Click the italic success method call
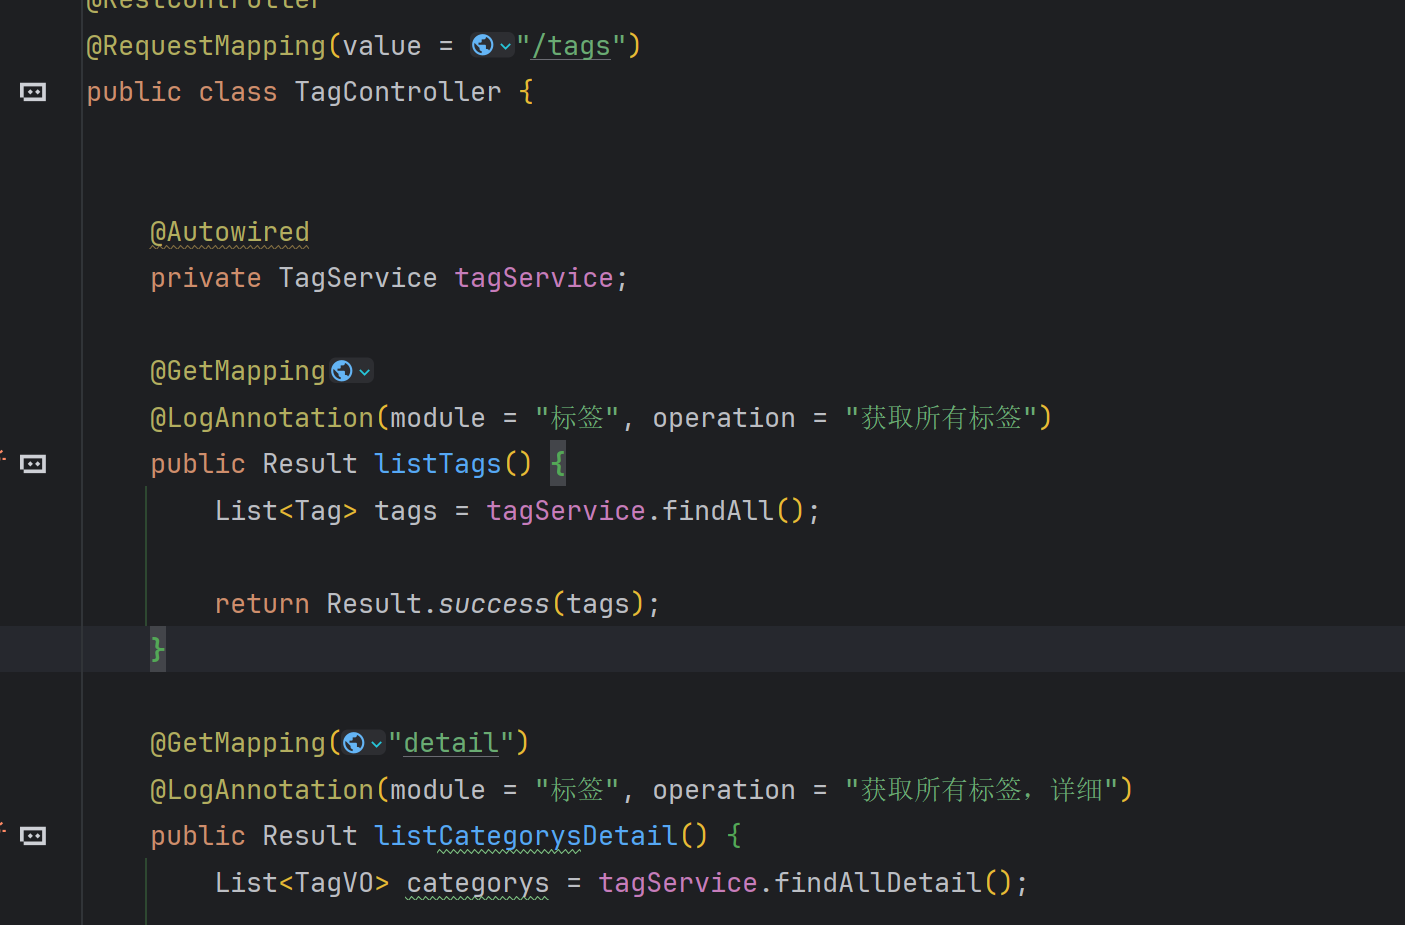The width and height of the screenshot is (1405, 925). (493, 604)
